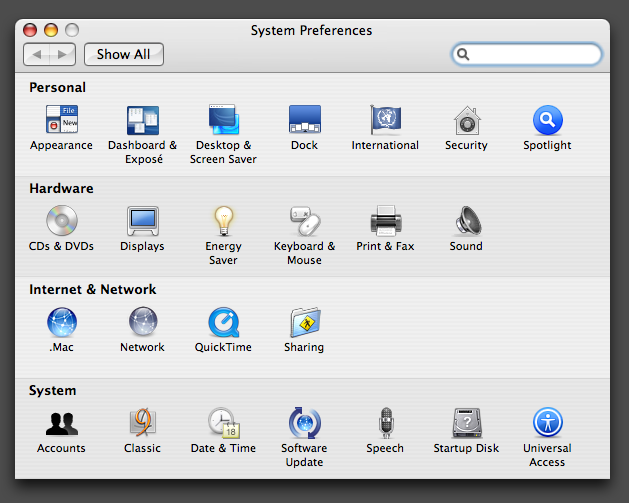Go forward with the right arrow button
Image resolution: width=629 pixels, height=503 pixels.
(x=63, y=54)
